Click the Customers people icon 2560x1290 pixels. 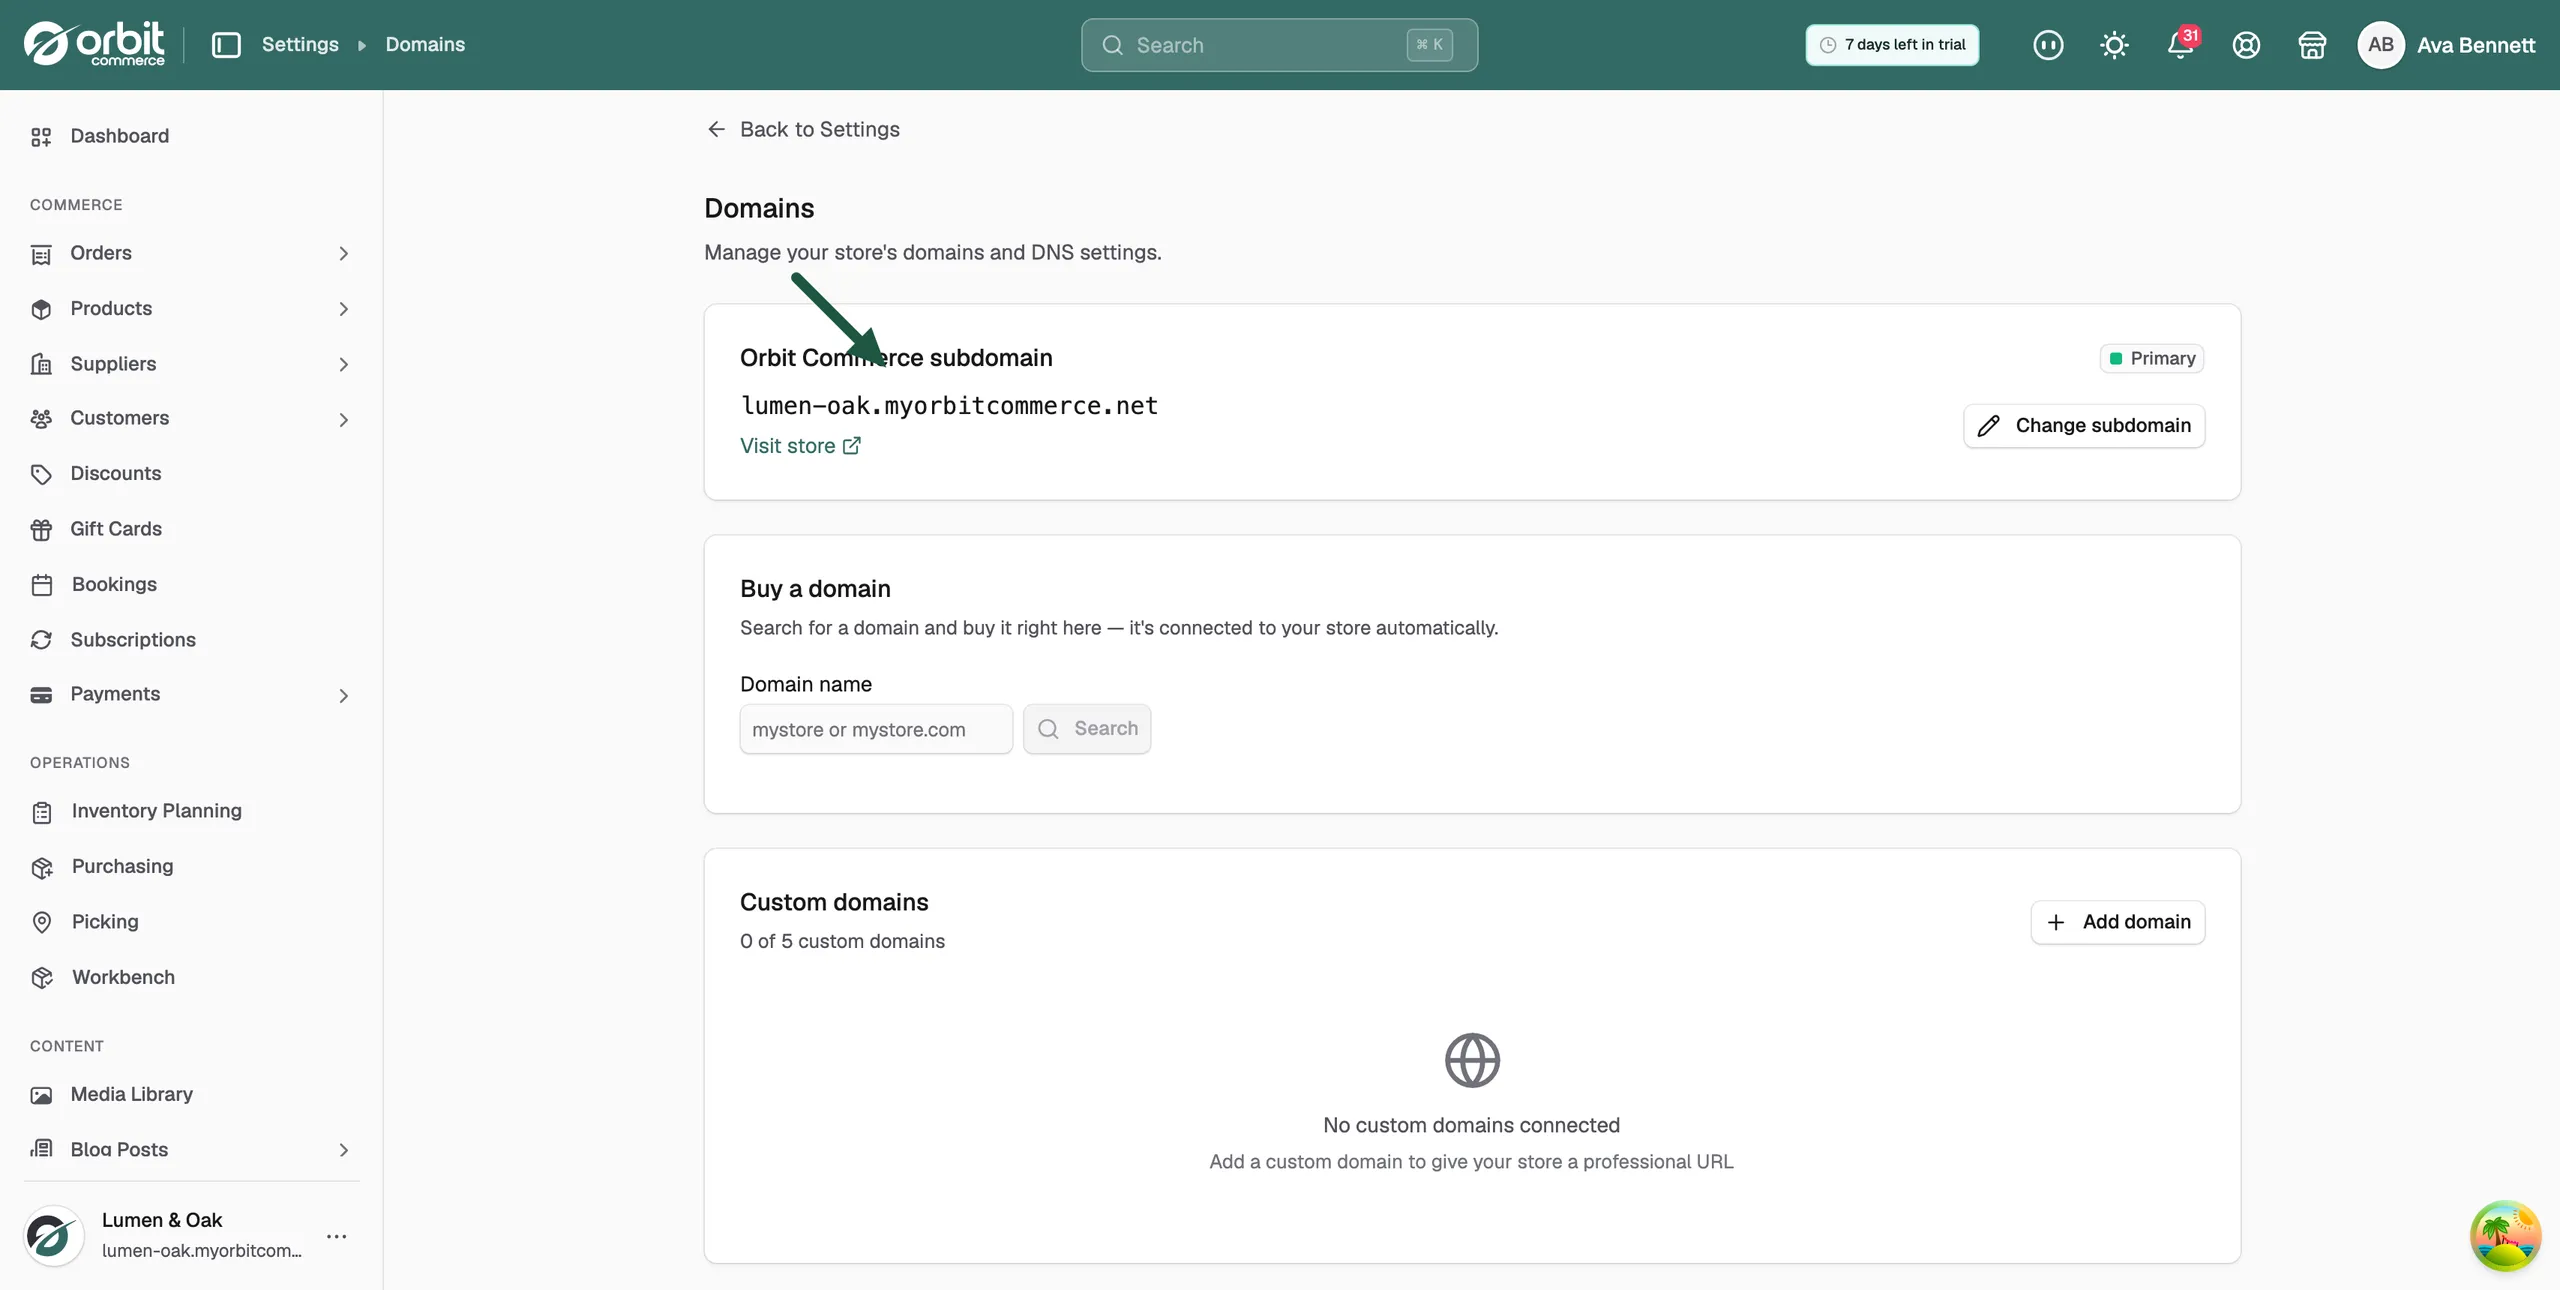click(41, 419)
